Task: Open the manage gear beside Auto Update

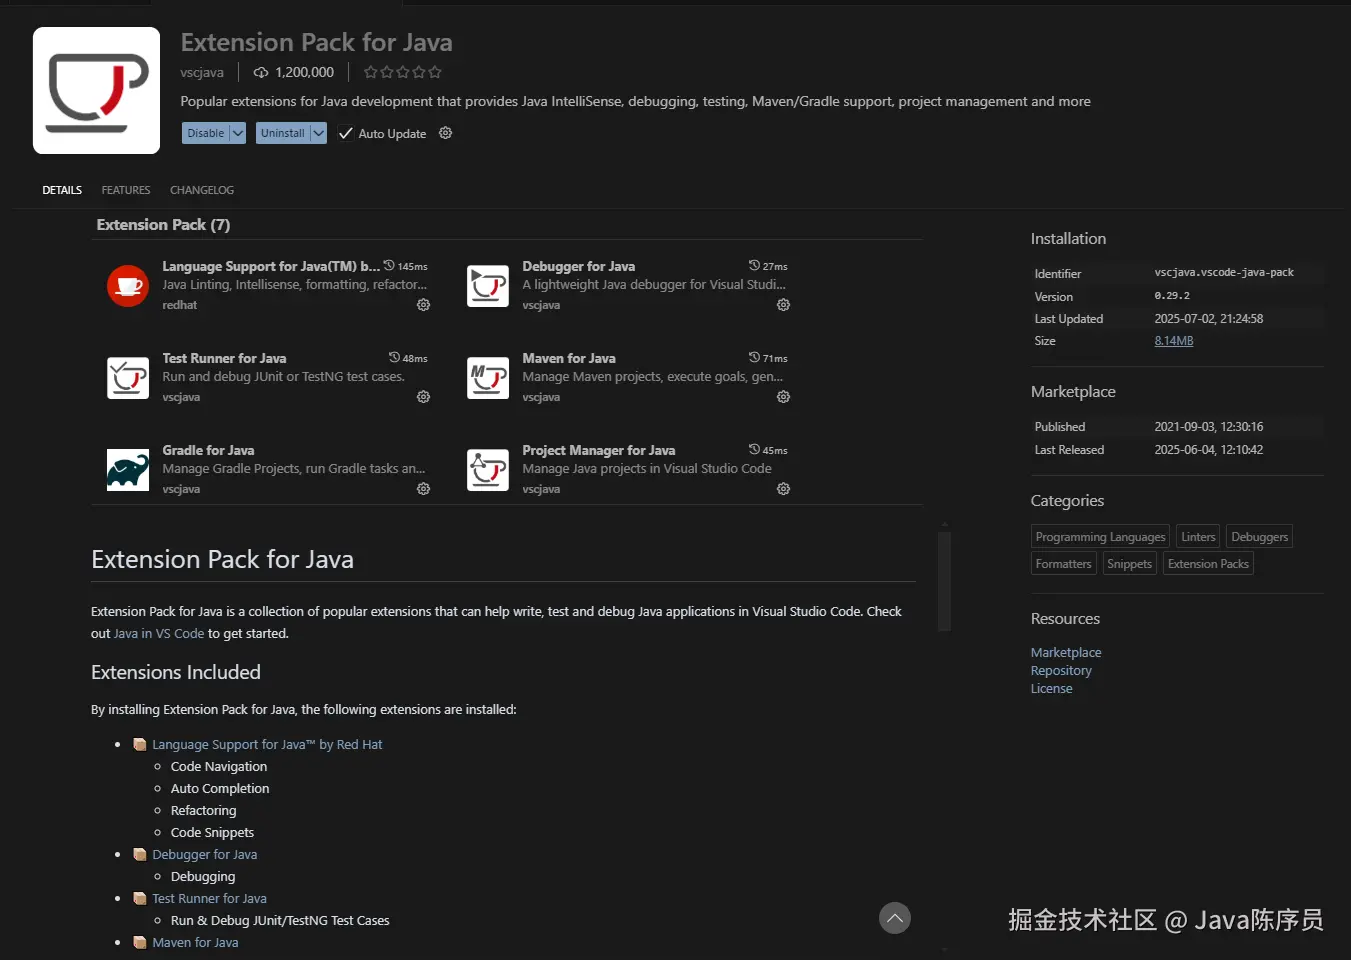Action: [446, 133]
